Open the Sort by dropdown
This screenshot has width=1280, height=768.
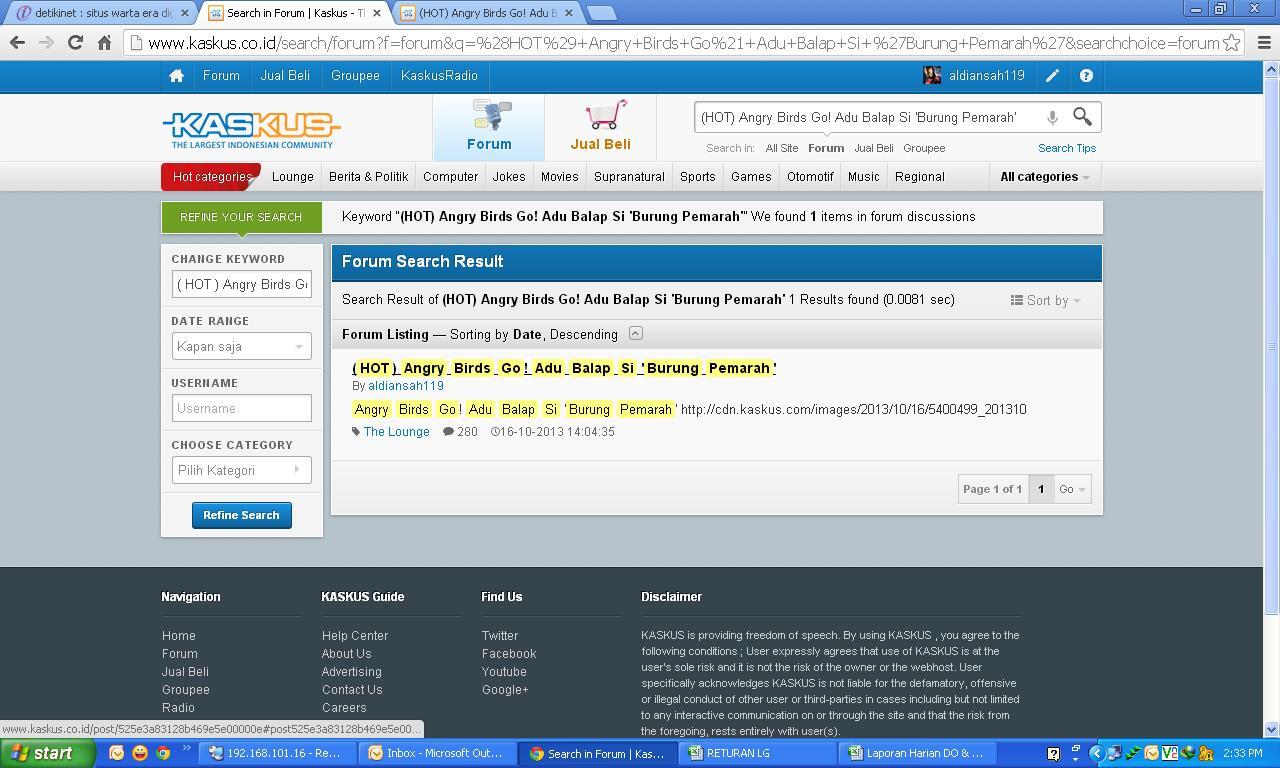tap(1045, 300)
